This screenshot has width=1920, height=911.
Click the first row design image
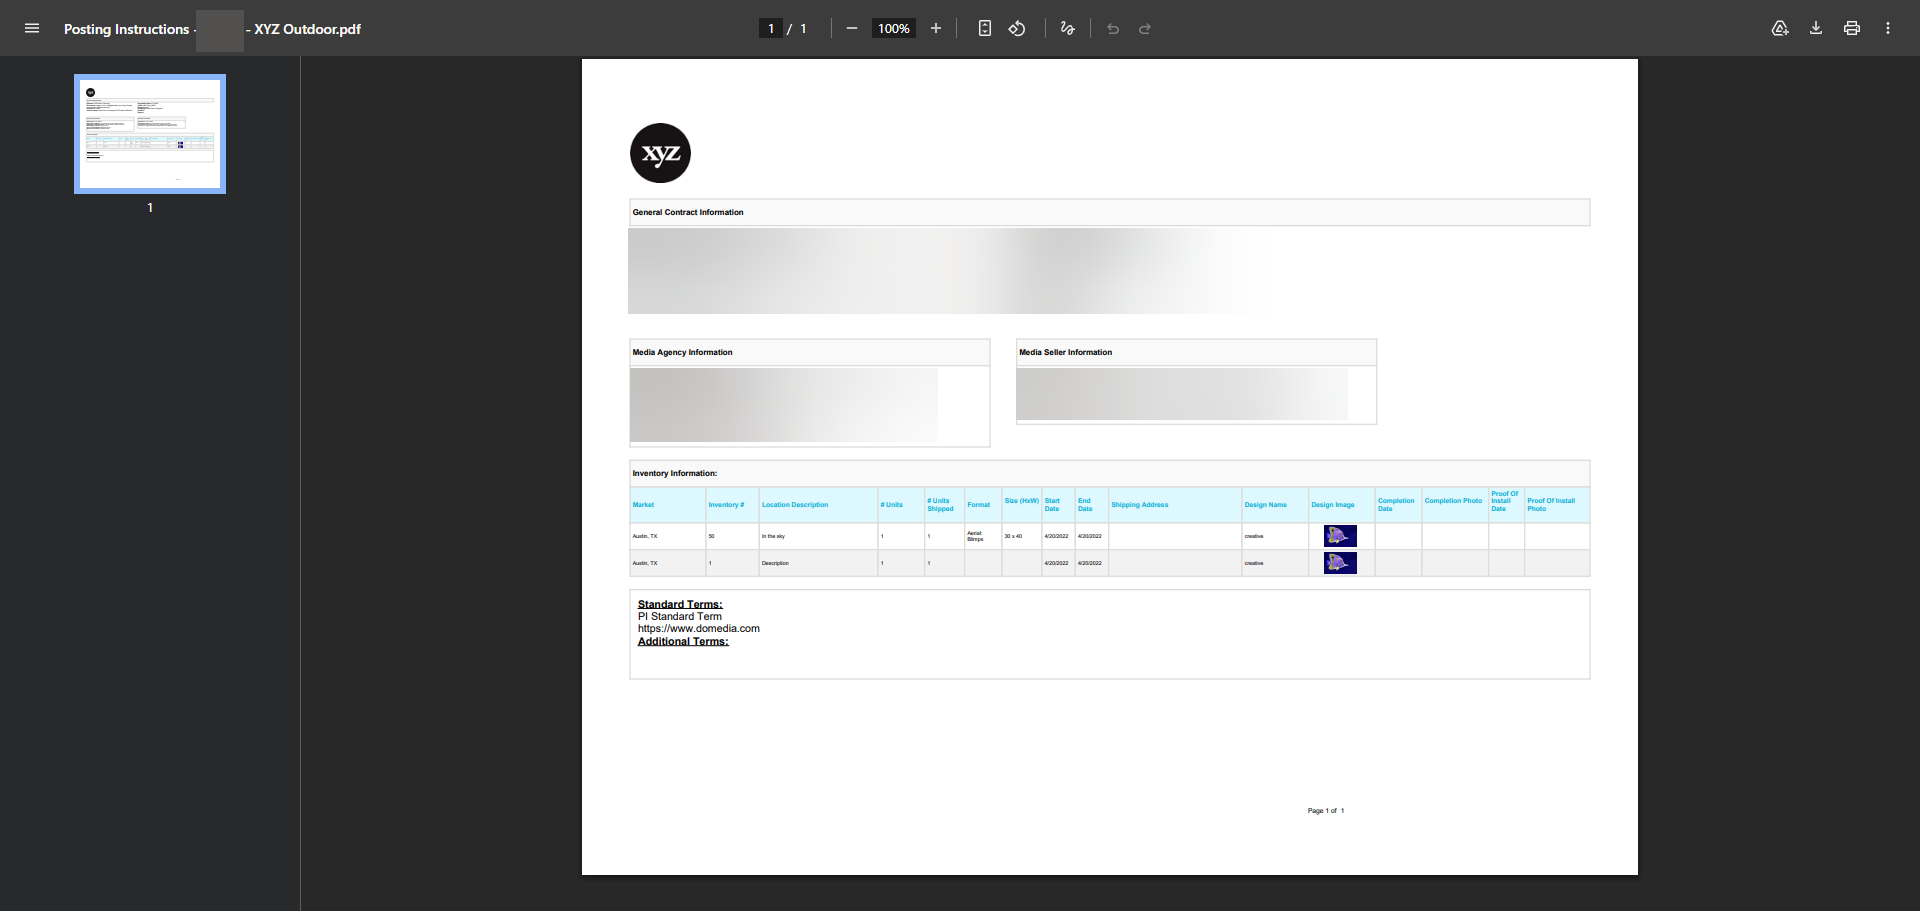1340,536
